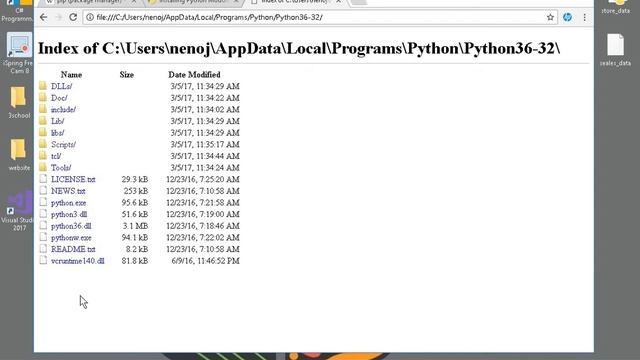Screen dimensions: 640x360
Task: Click the python.exe file link
Action: 69,202
